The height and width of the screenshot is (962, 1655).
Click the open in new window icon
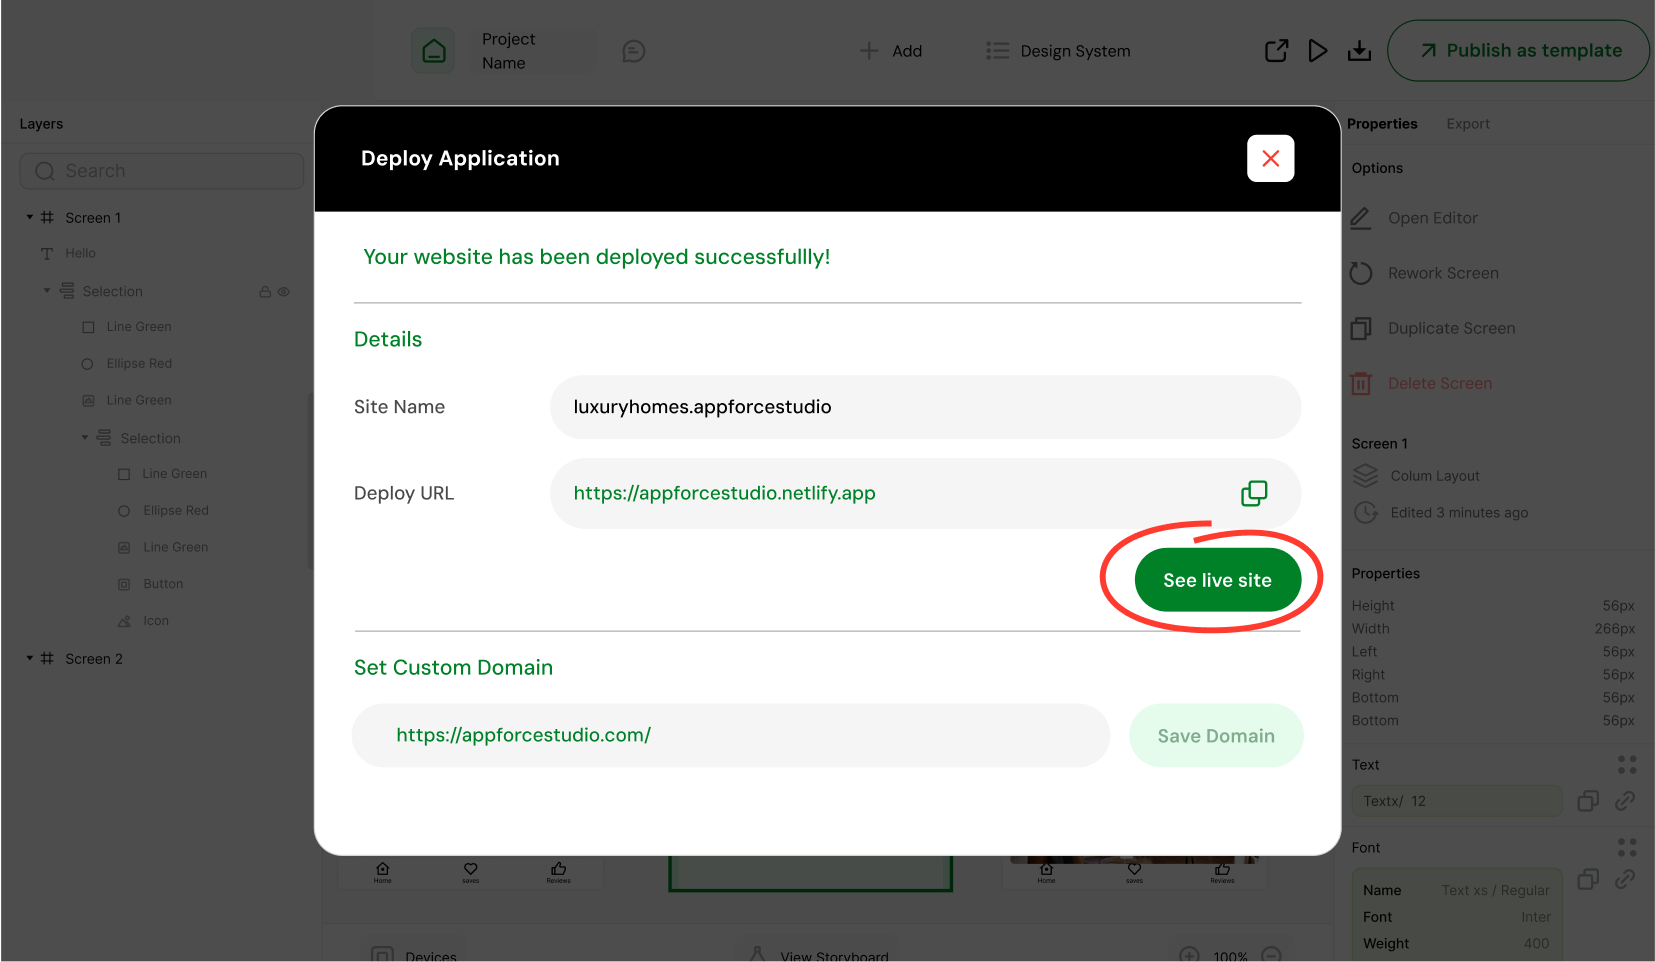click(x=1276, y=51)
